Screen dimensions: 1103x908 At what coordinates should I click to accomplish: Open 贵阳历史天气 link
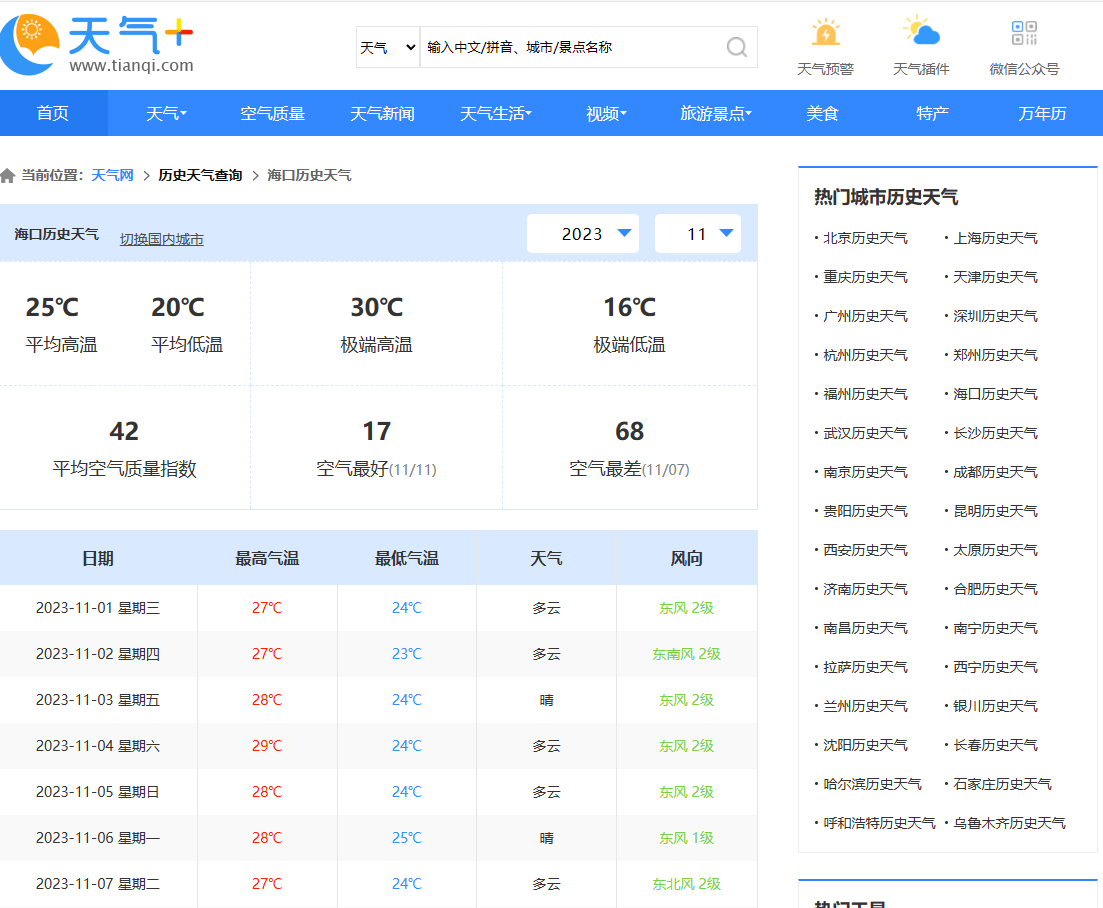[865, 511]
